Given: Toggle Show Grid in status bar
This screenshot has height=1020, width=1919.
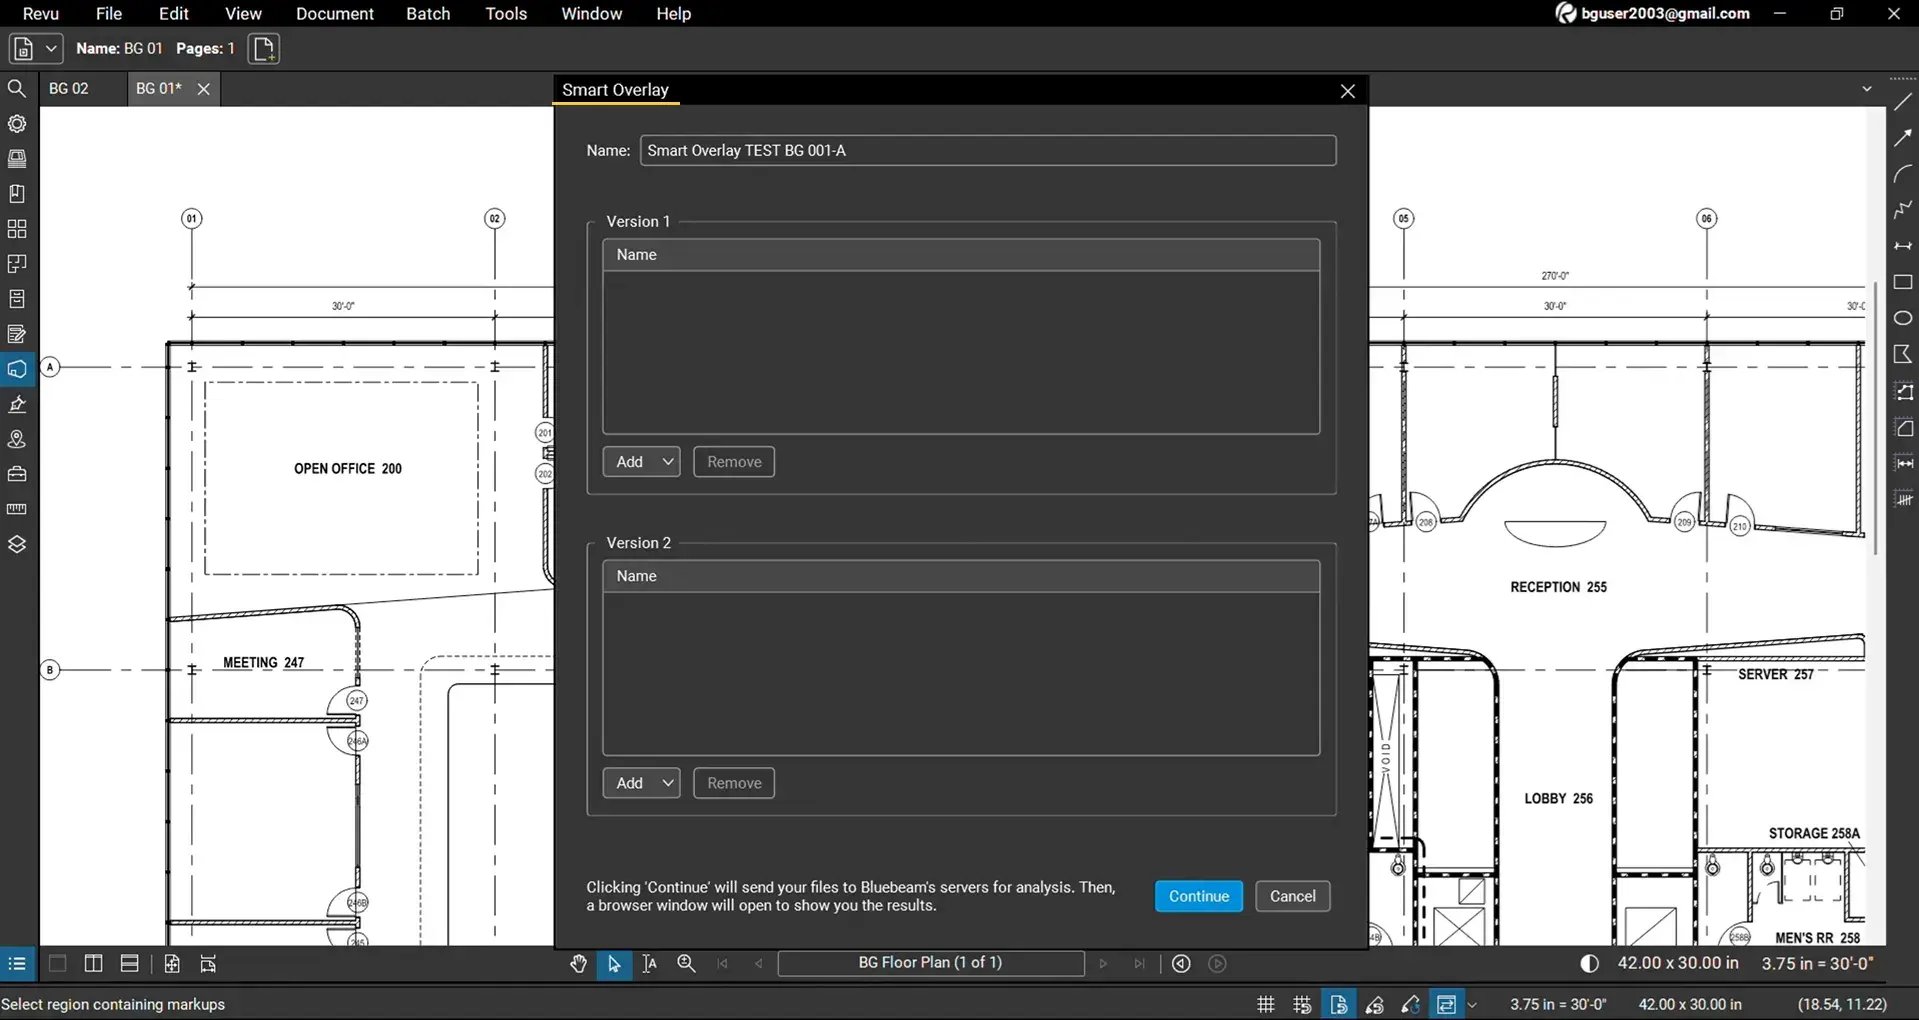Looking at the screenshot, I should [1266, 1004].
